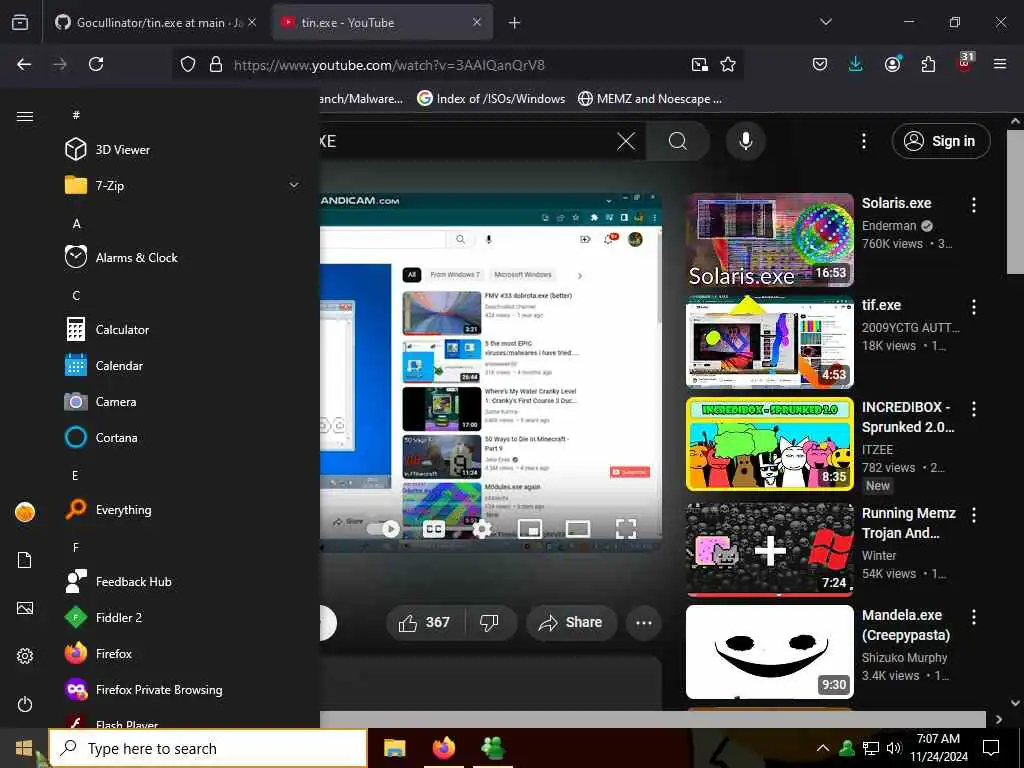Search with voice microphone button
The height and width of the screenshot is (768, 1024).
click(x=745, y=141)
